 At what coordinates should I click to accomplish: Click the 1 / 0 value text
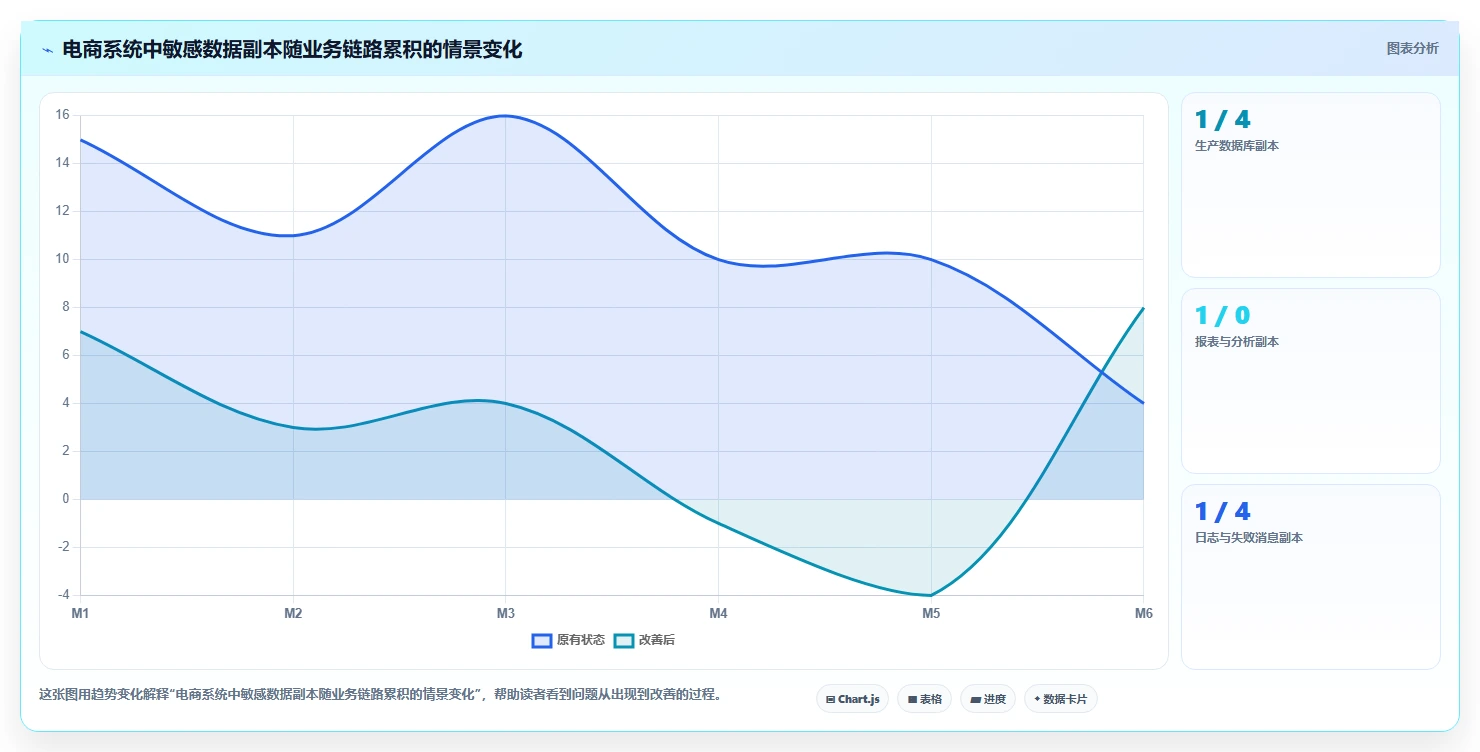(1222, 316)
